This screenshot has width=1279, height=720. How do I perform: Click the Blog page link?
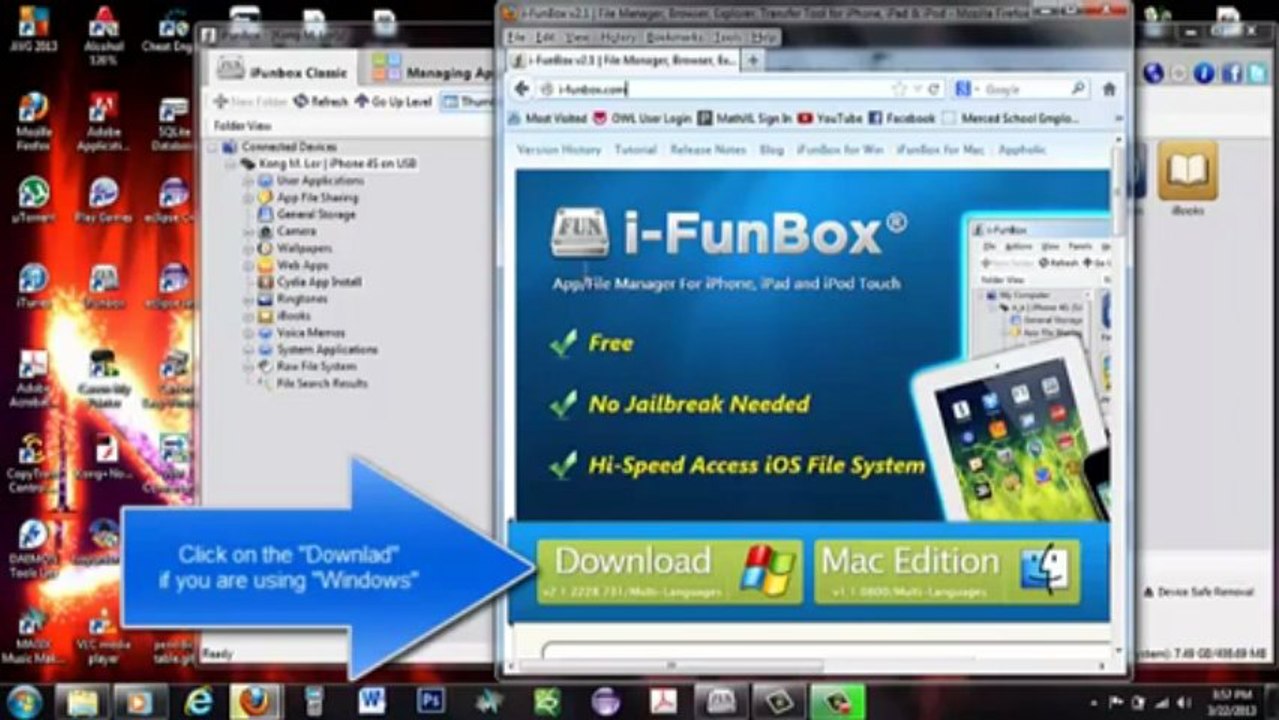pos(771,149)
